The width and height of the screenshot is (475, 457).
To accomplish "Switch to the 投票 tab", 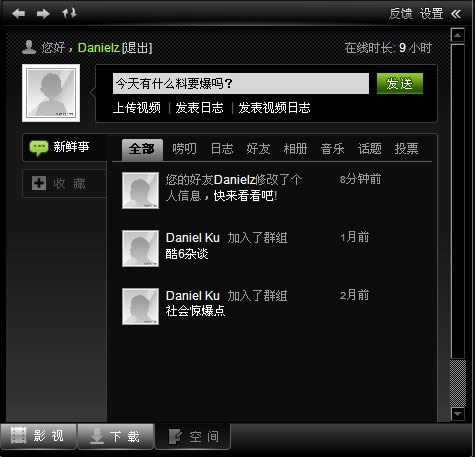I will coord(406,149).
